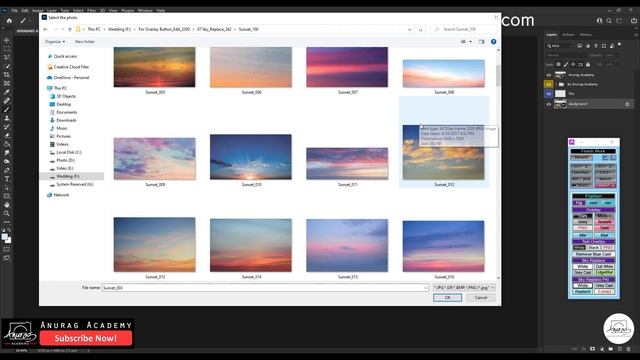Click the Flip button in plugin panel
The width and height of the screenshot is (640, 360).
579,202
